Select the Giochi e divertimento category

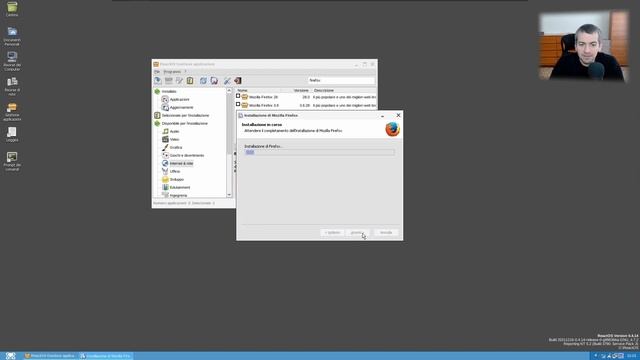[x=187, y=156]
